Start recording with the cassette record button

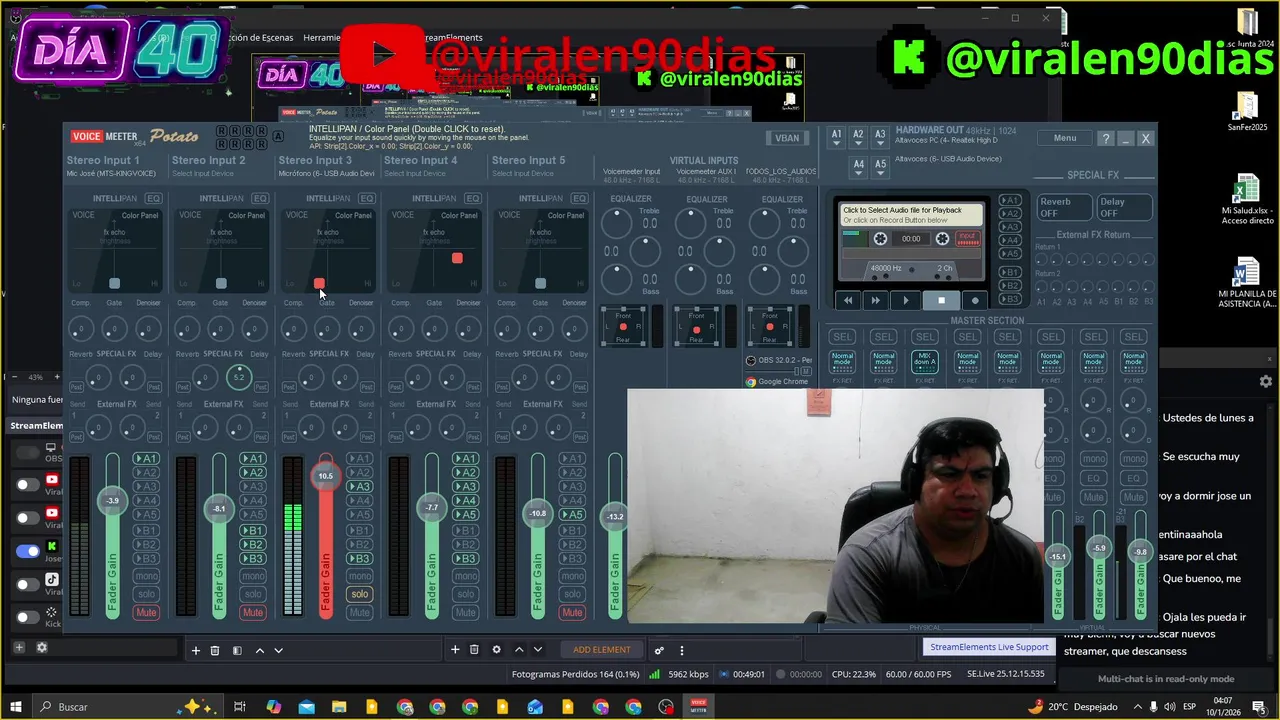tap(975, 300)
